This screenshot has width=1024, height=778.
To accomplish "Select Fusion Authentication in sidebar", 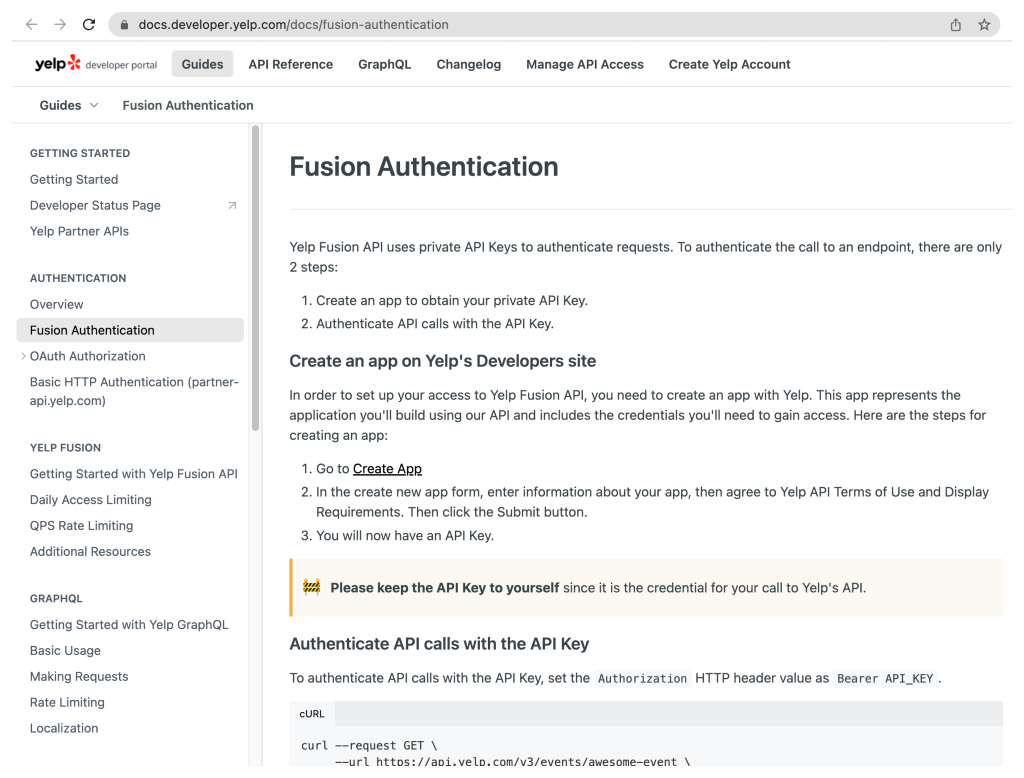I will 130,330.
